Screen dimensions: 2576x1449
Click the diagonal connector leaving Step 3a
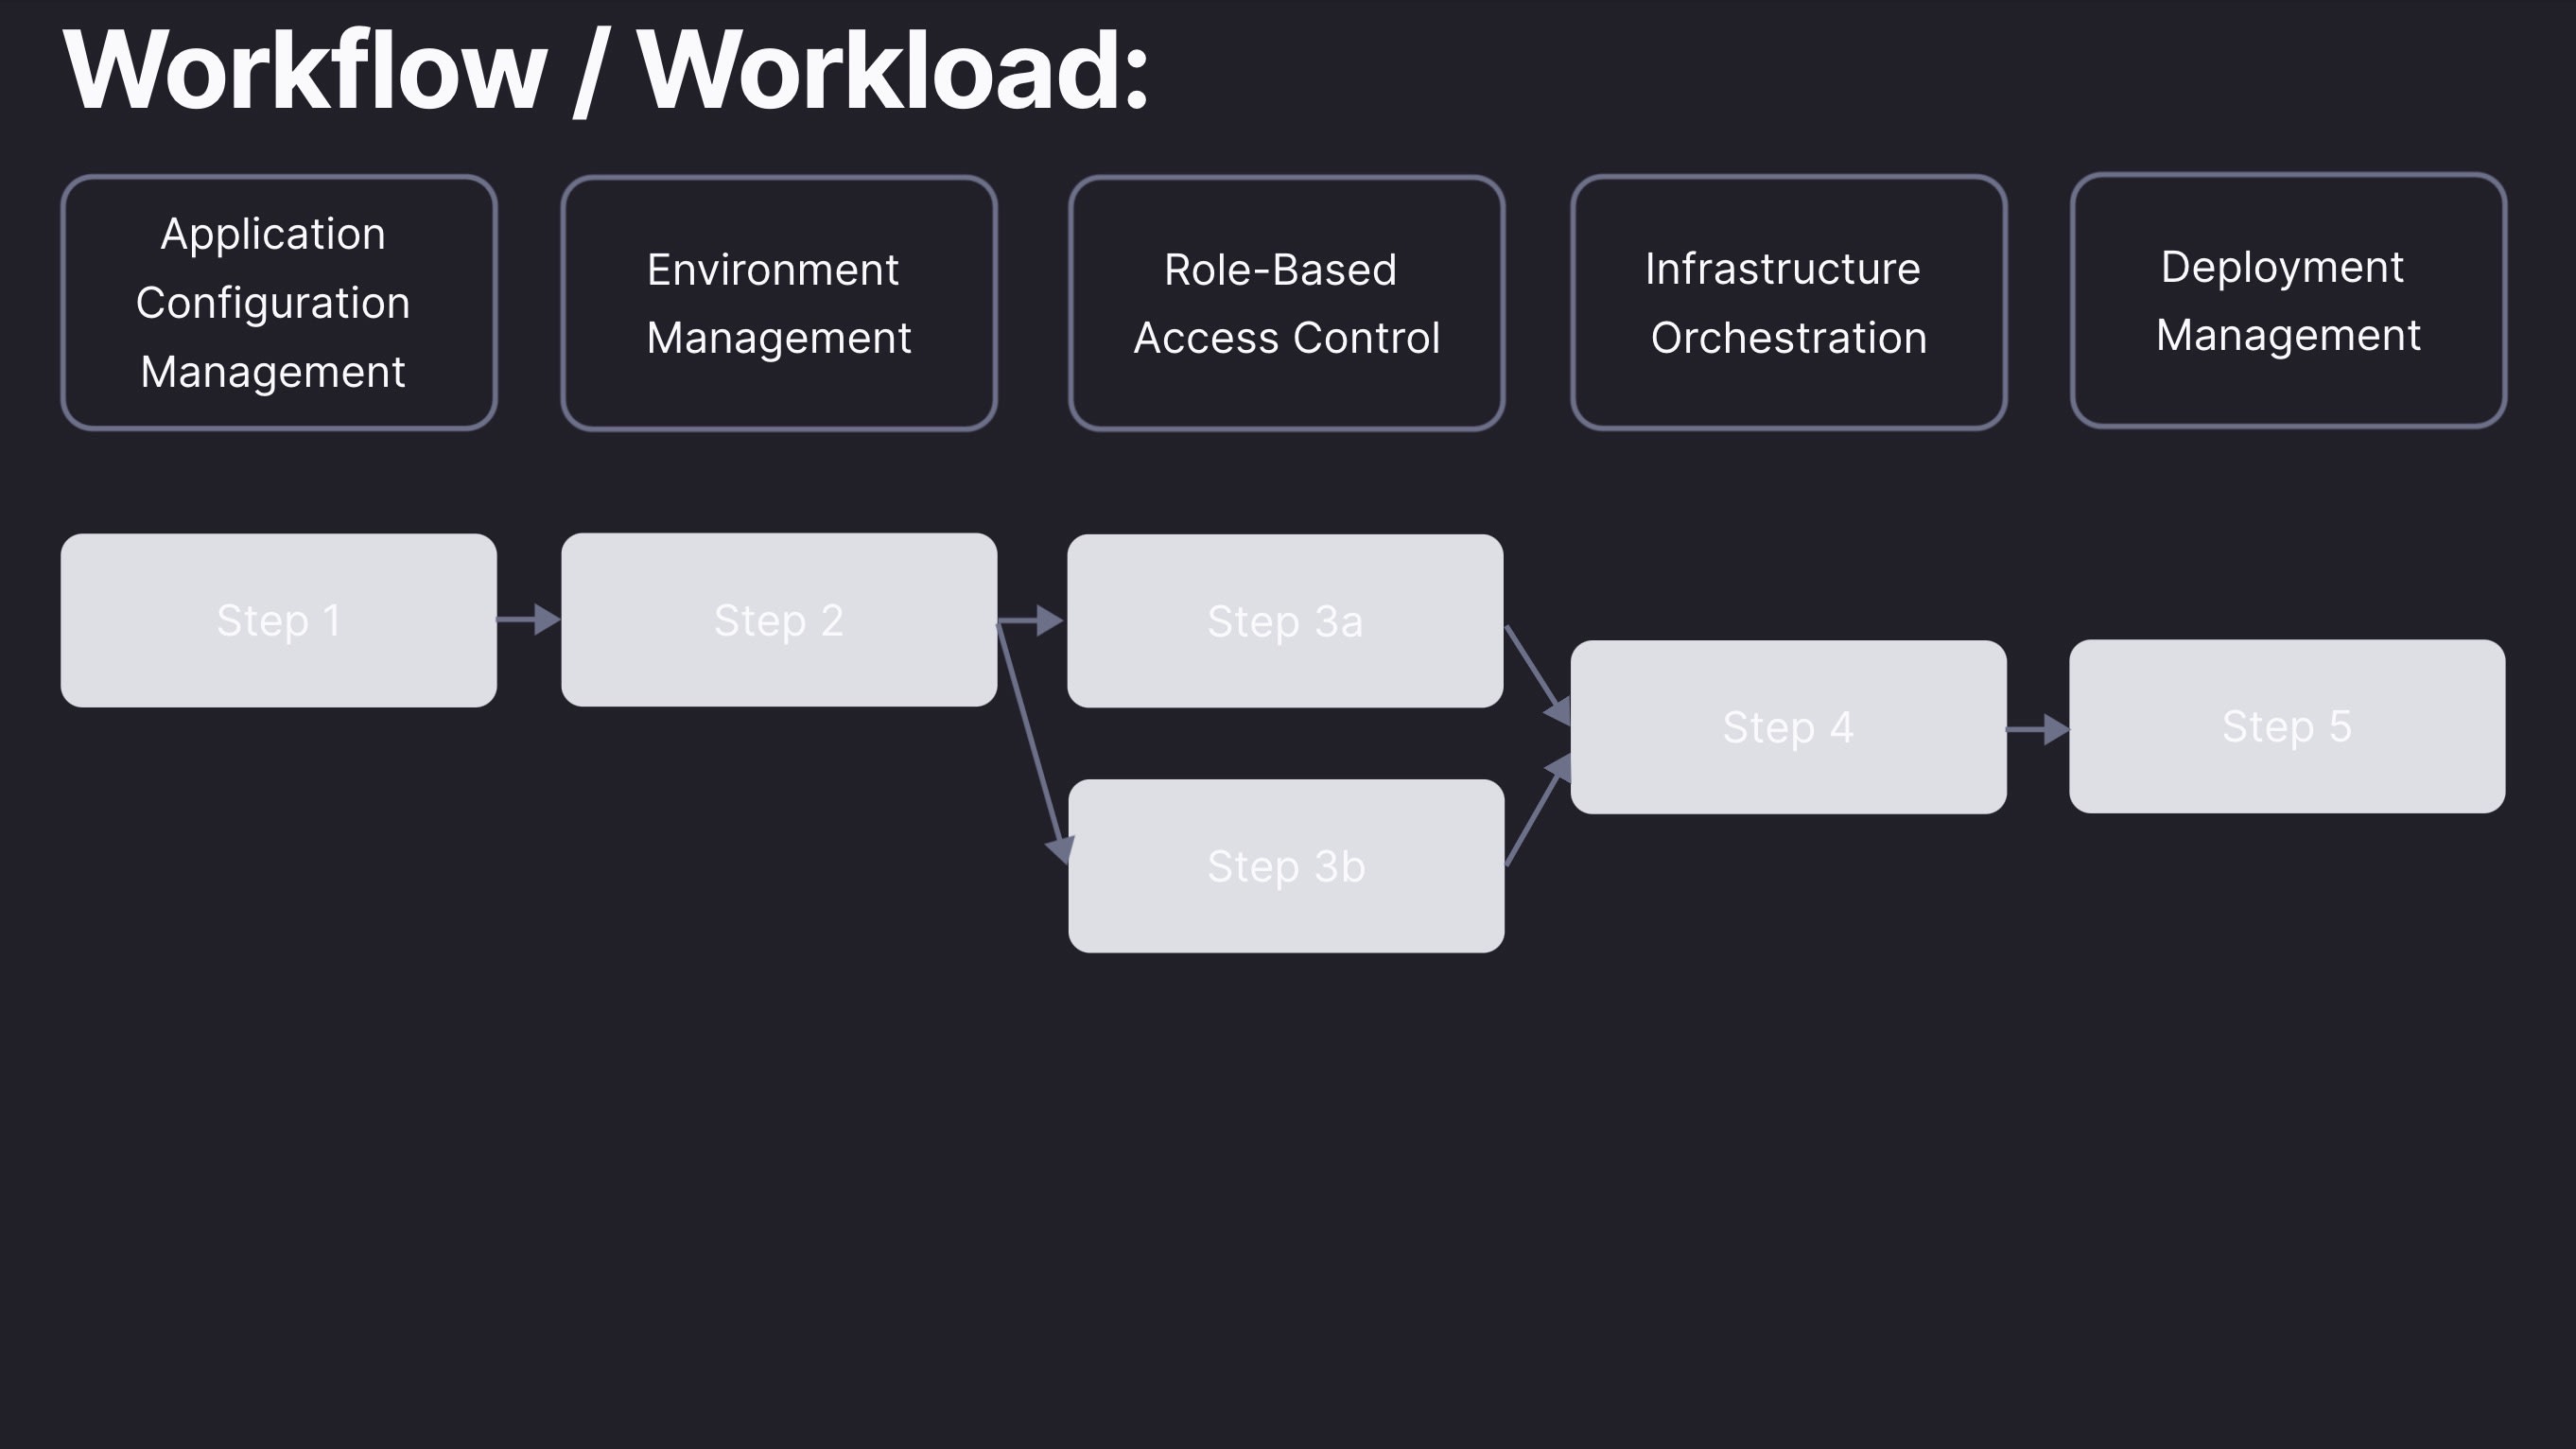pyautogui.click(x=1530, y=663)
